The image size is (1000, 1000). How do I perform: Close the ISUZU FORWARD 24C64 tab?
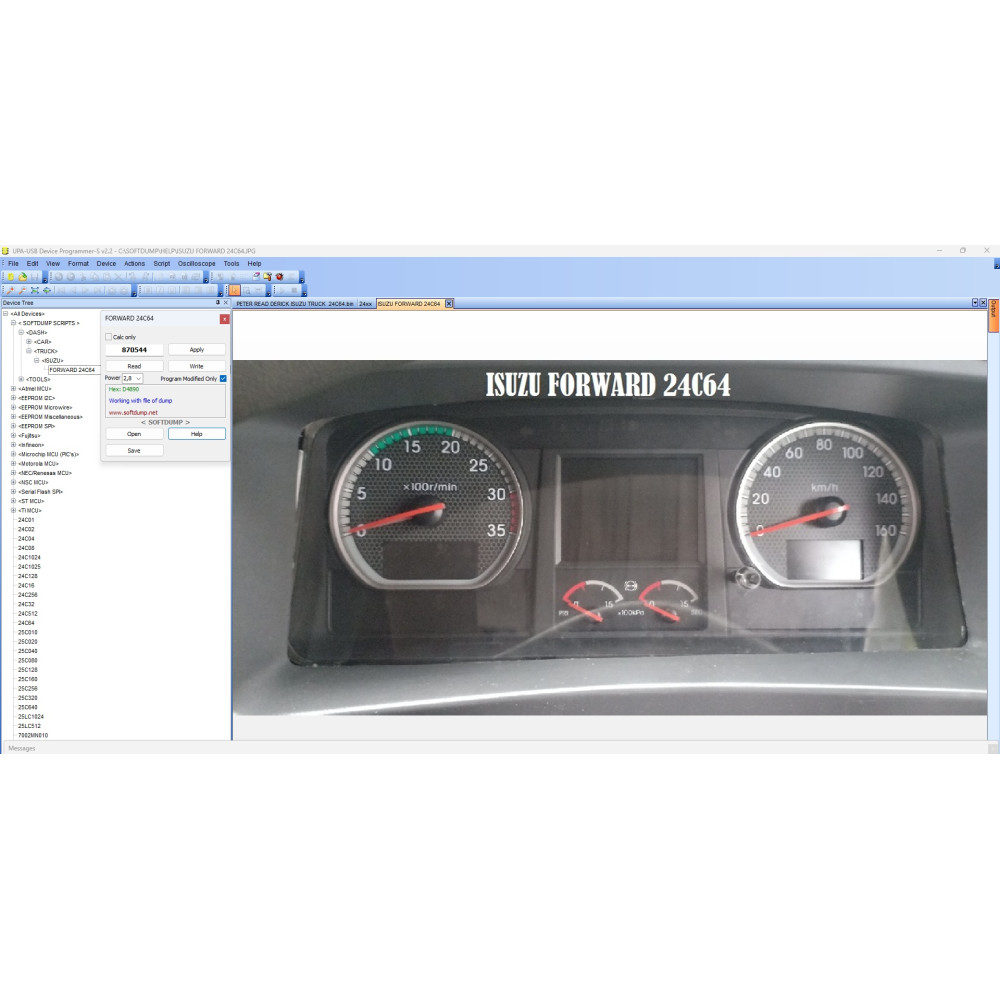449,304
